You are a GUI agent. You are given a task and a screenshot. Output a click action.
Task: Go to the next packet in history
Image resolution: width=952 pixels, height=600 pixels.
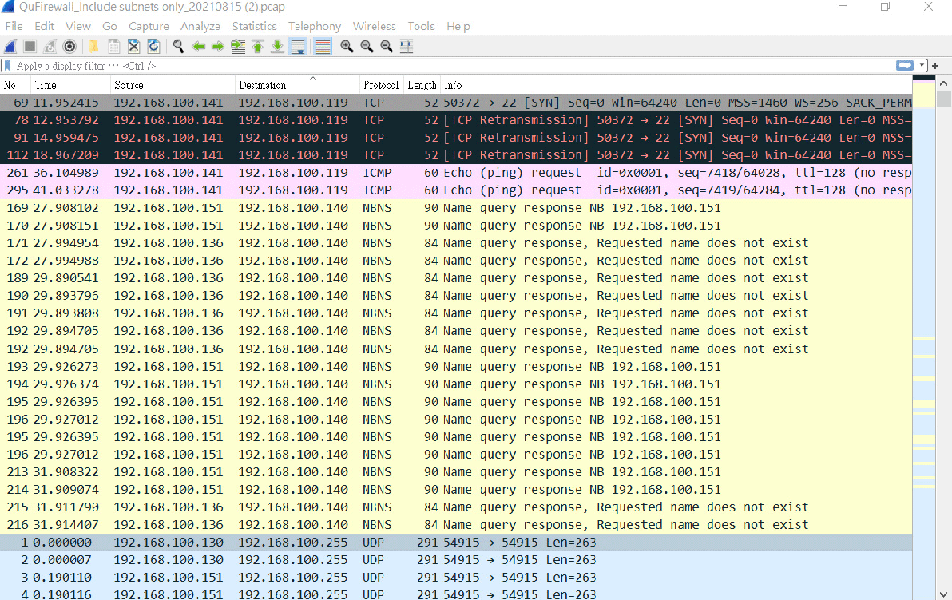coord(218,47)
